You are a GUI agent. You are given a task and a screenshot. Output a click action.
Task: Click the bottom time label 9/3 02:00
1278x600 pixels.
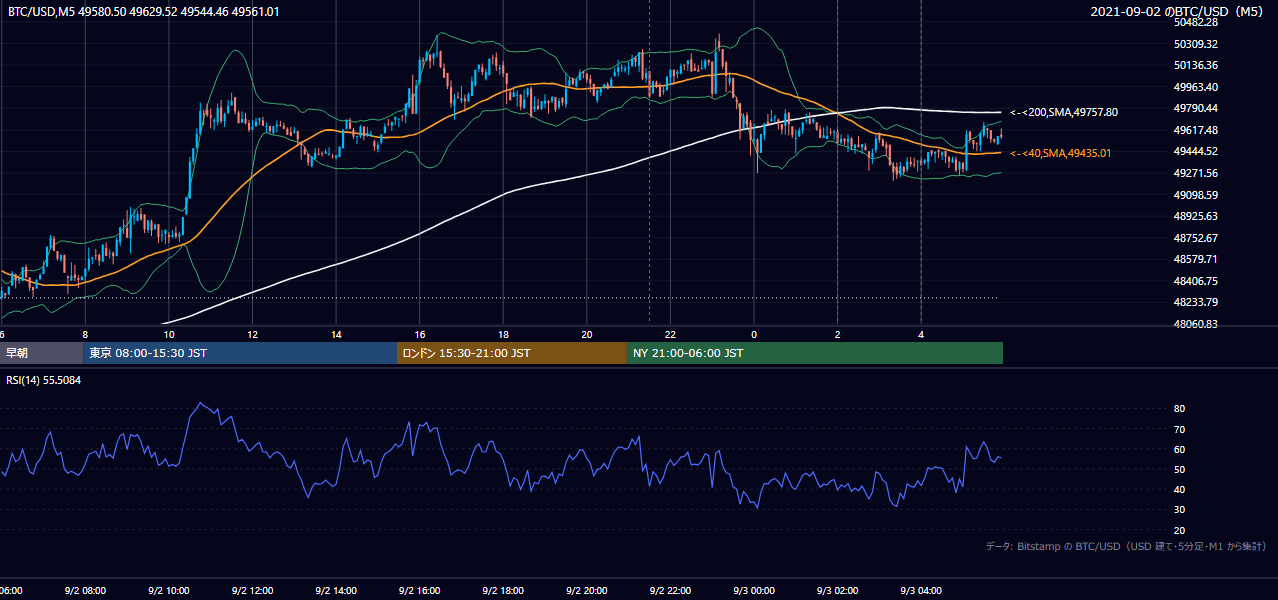(838, 591)
